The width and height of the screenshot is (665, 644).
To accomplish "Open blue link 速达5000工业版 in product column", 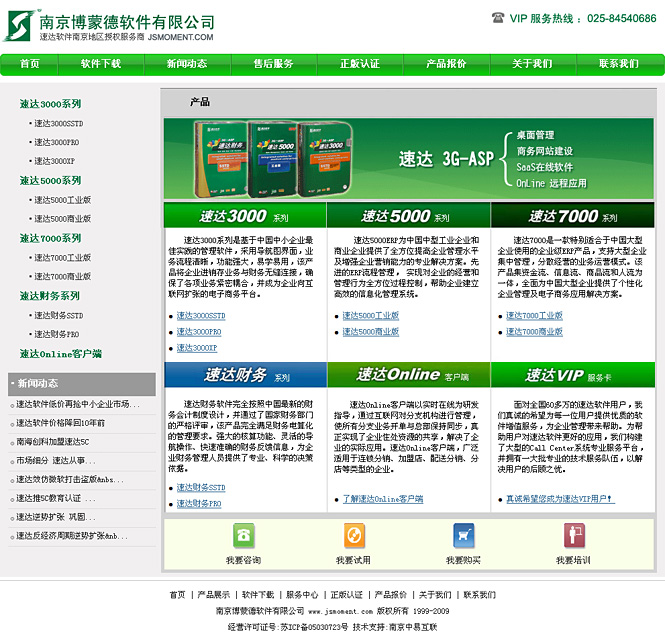I will 371,316.
